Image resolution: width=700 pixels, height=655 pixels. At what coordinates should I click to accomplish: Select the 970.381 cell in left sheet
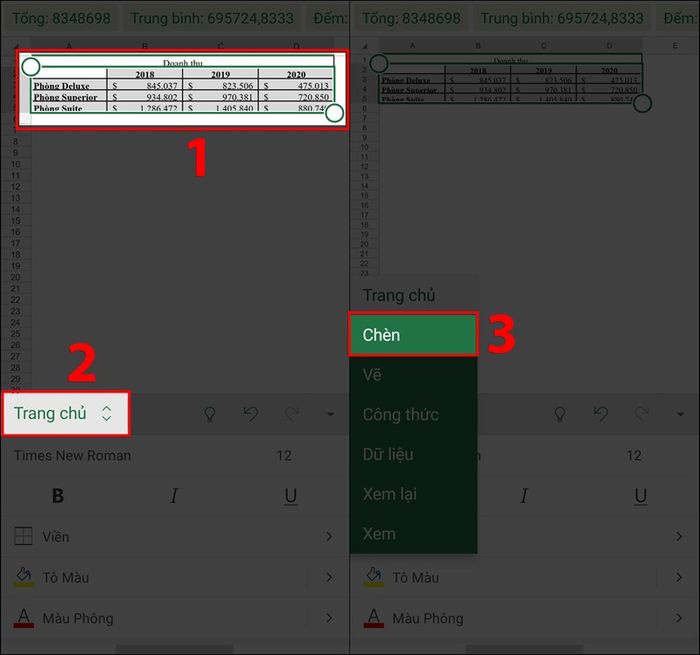click(221, 97)
